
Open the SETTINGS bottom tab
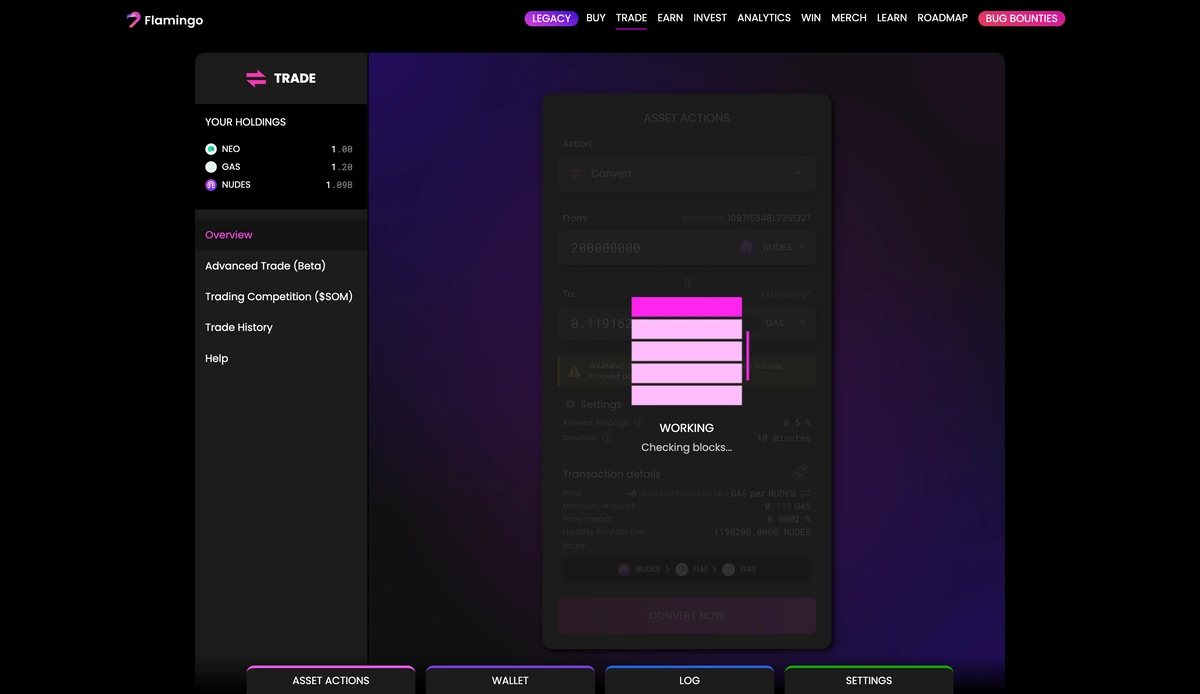click(869, 680)
